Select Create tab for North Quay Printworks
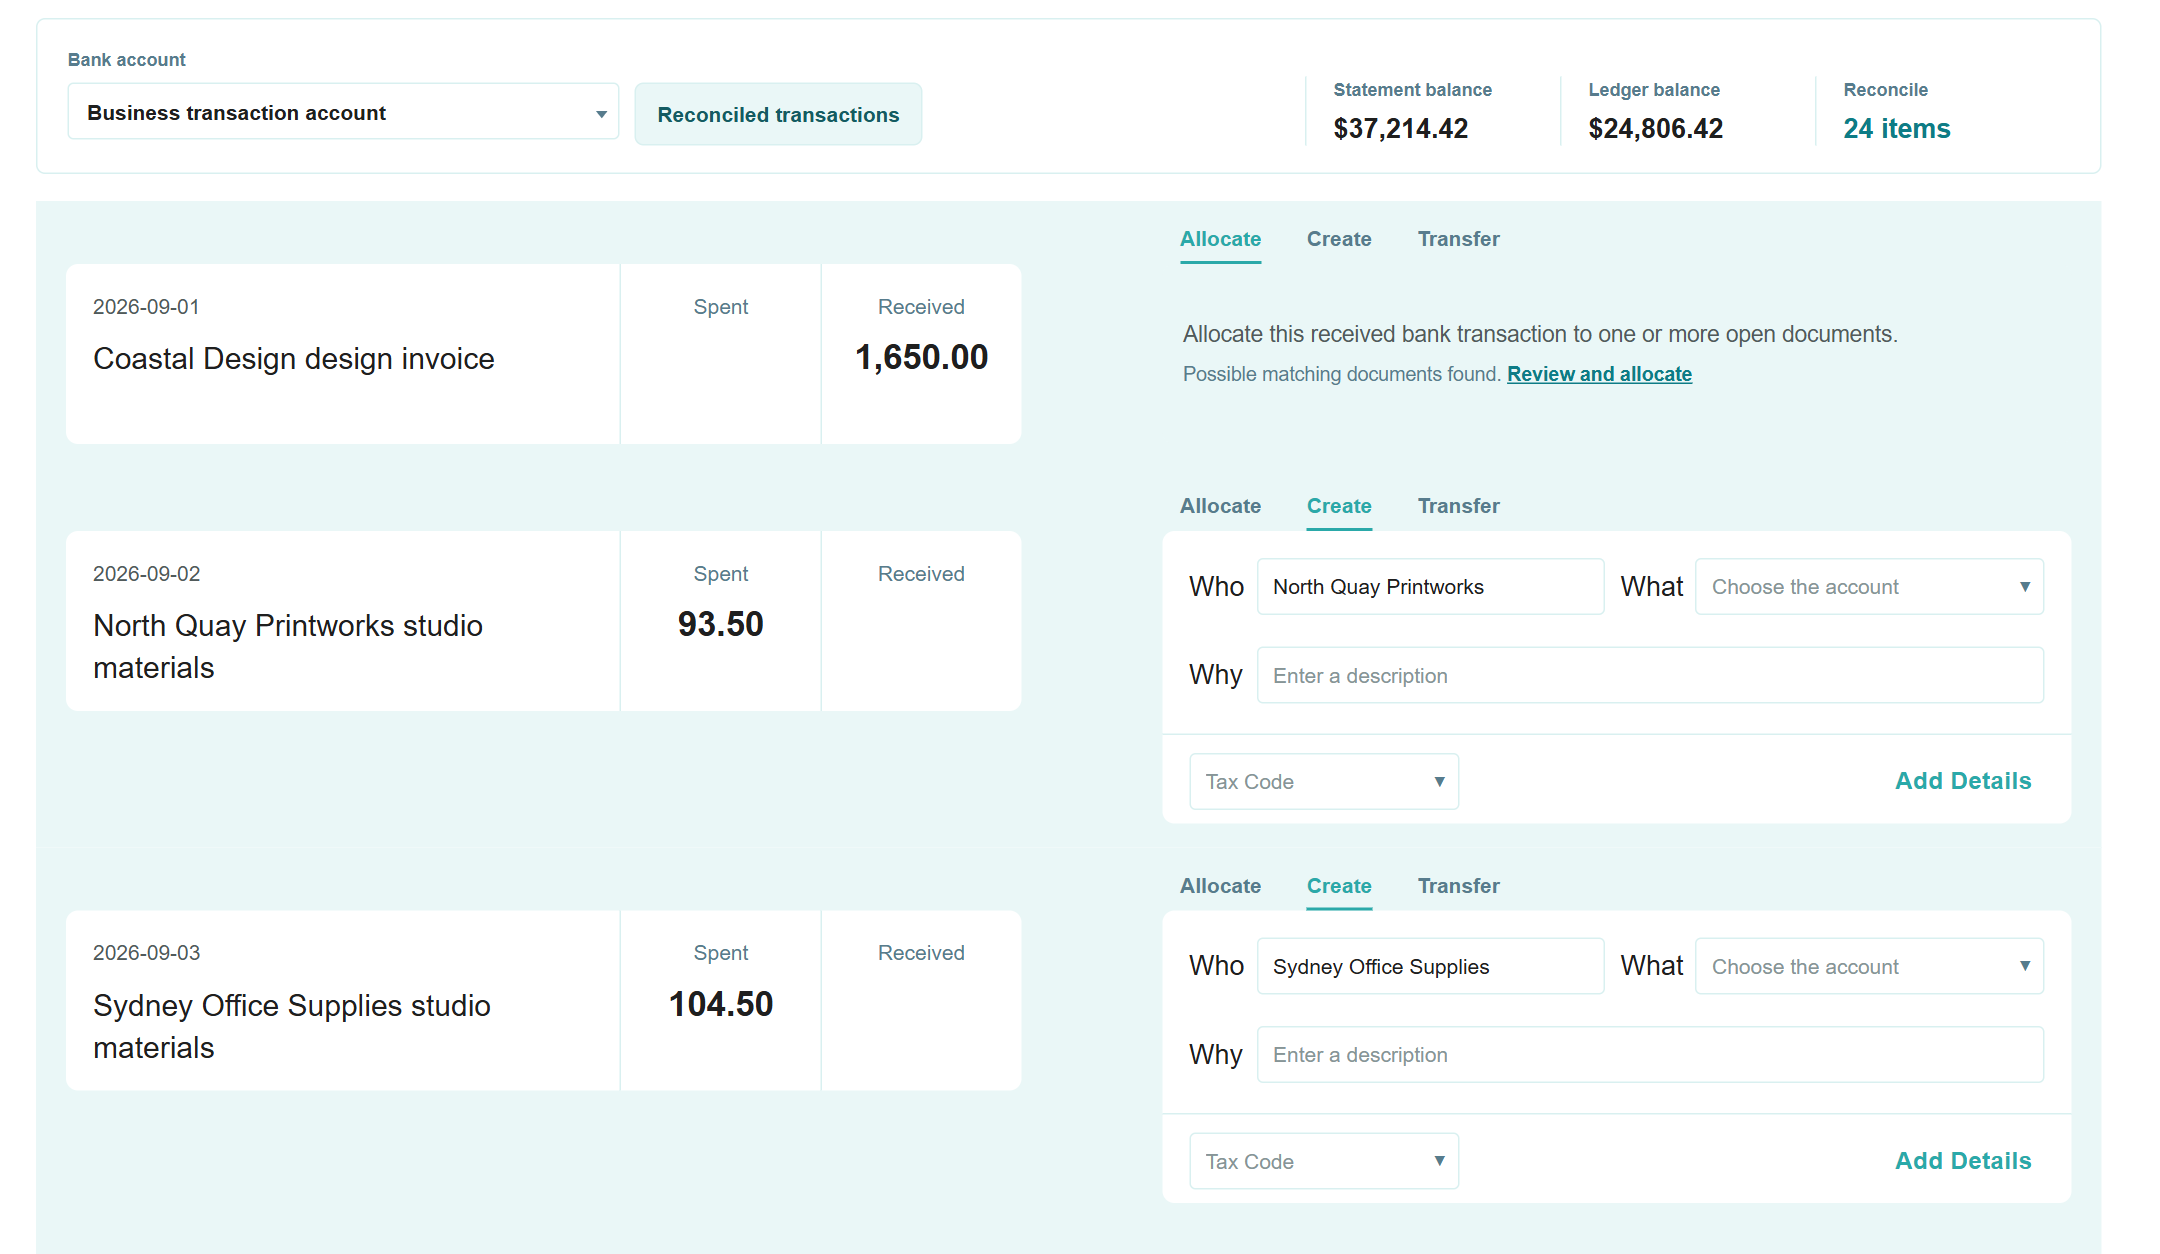Image resolution: width=2160 pixels, height=1254 pixels. pos(1339,506)
